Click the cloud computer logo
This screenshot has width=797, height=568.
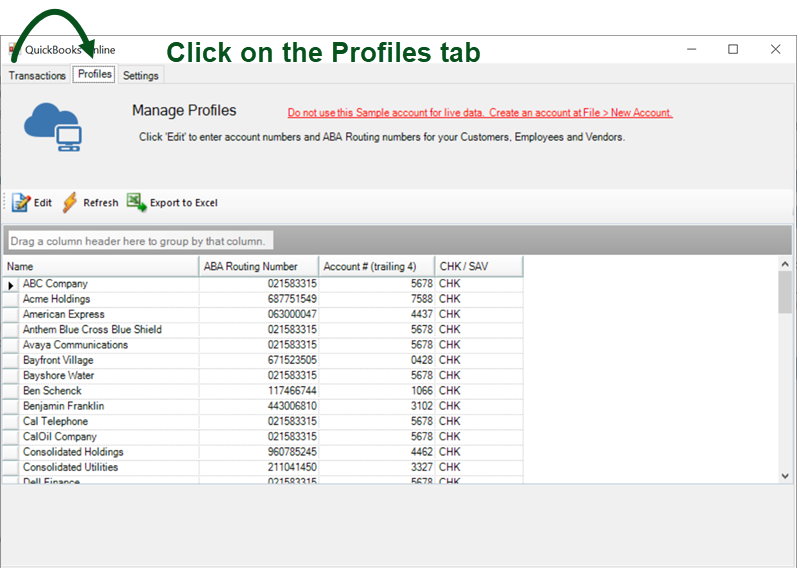click(53, 127)
